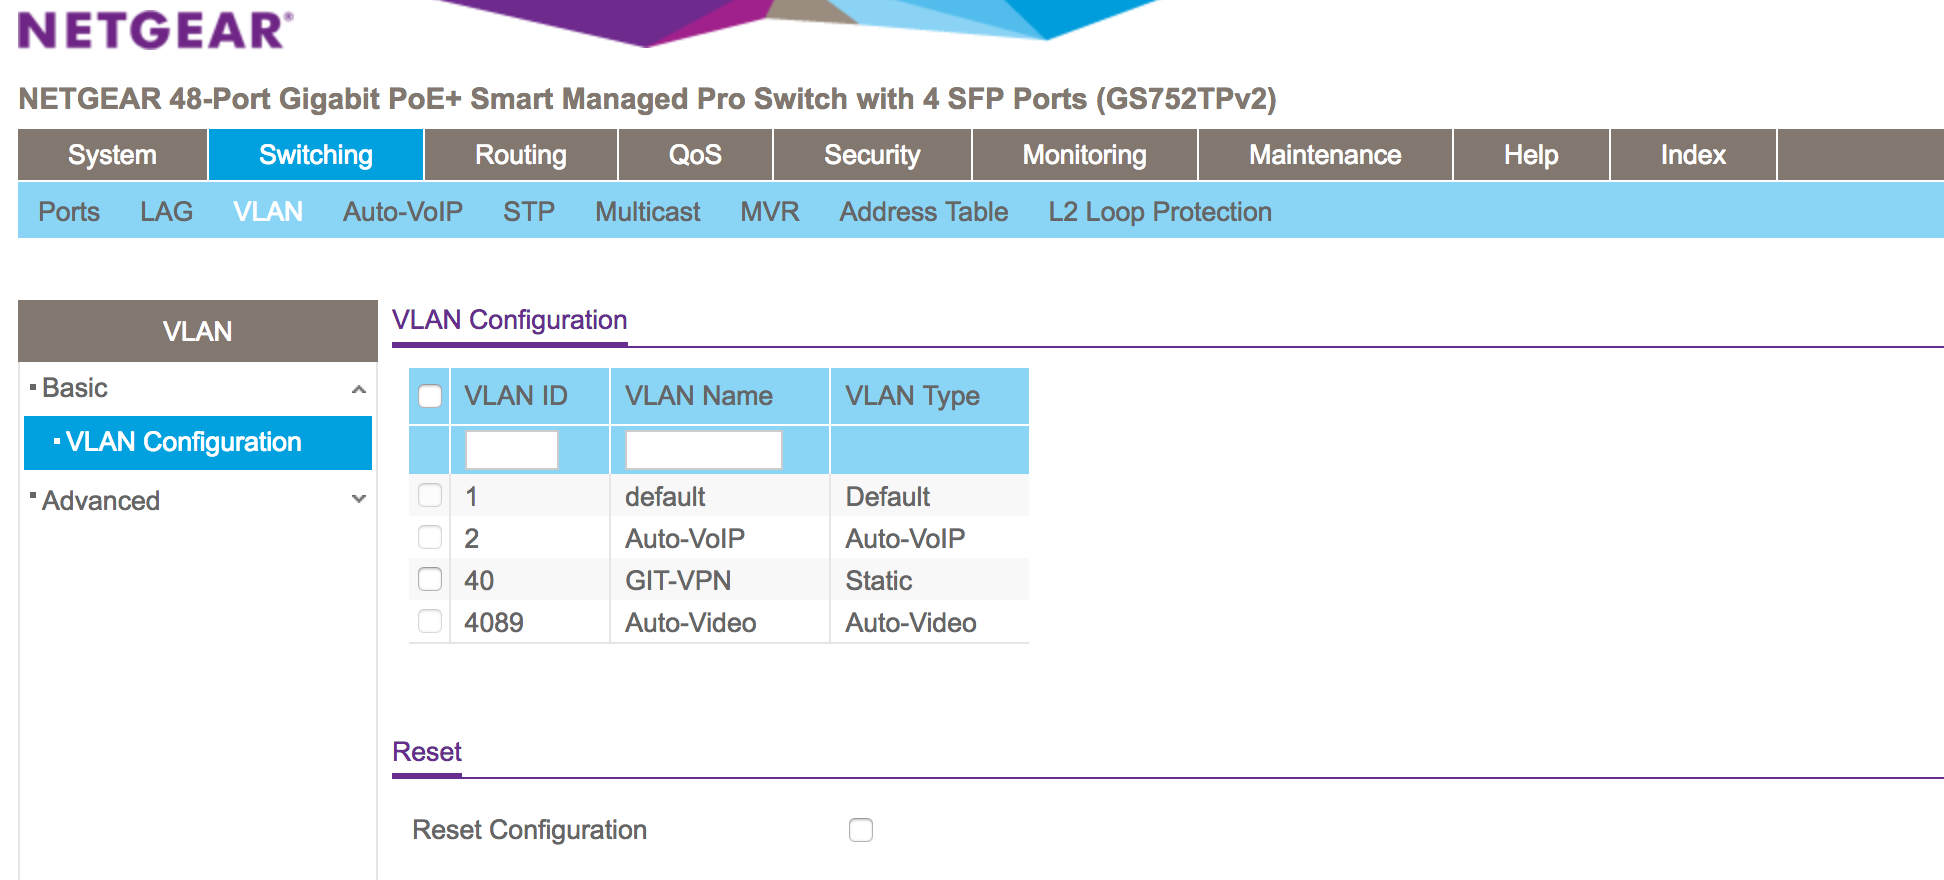Click the GIT-VPN name cell

720,580
